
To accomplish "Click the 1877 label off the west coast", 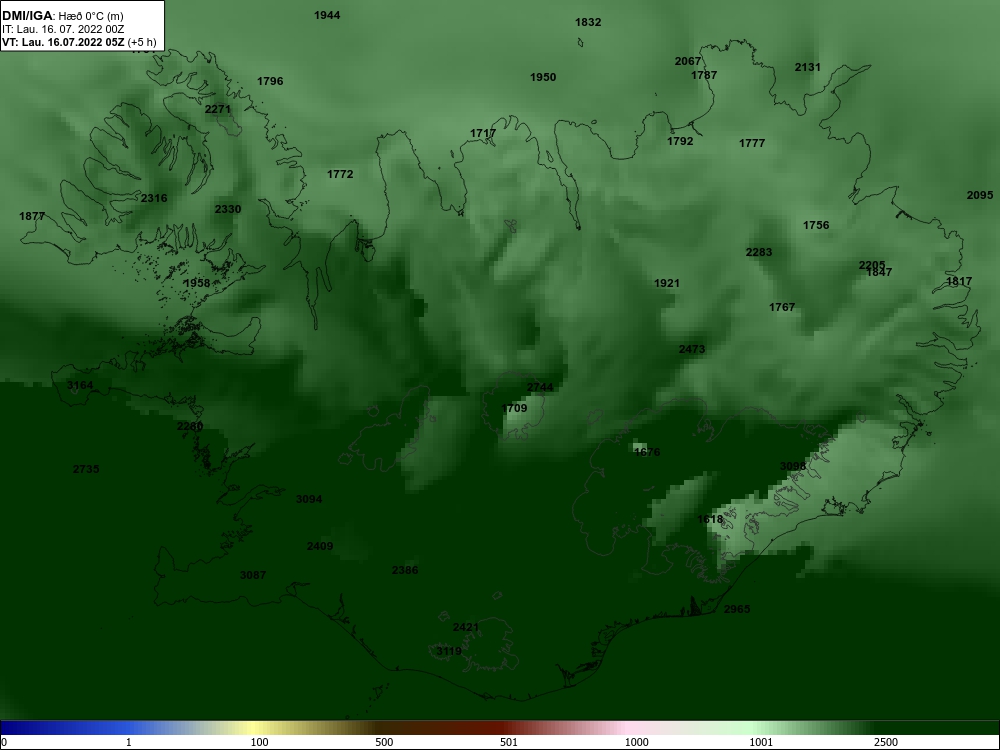I will (x=32, y=216).
